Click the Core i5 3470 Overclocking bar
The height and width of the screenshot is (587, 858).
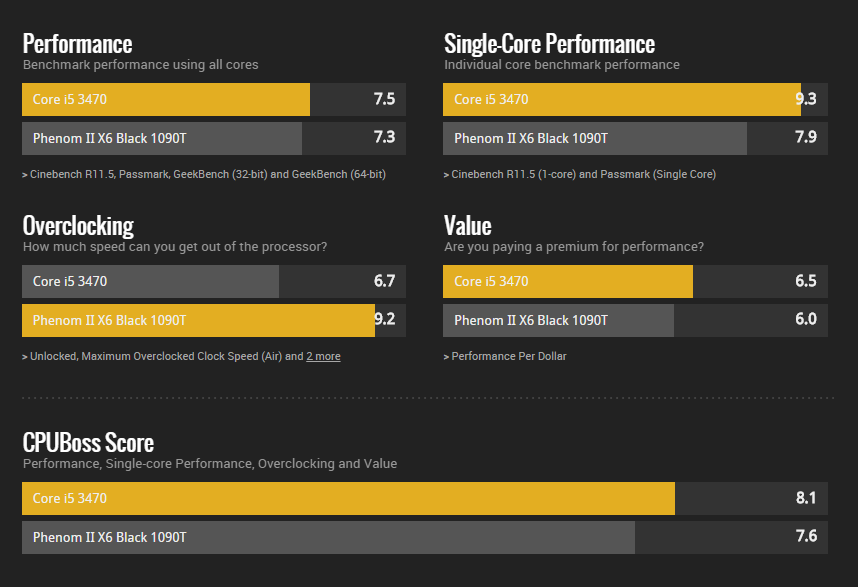[214, 282]
